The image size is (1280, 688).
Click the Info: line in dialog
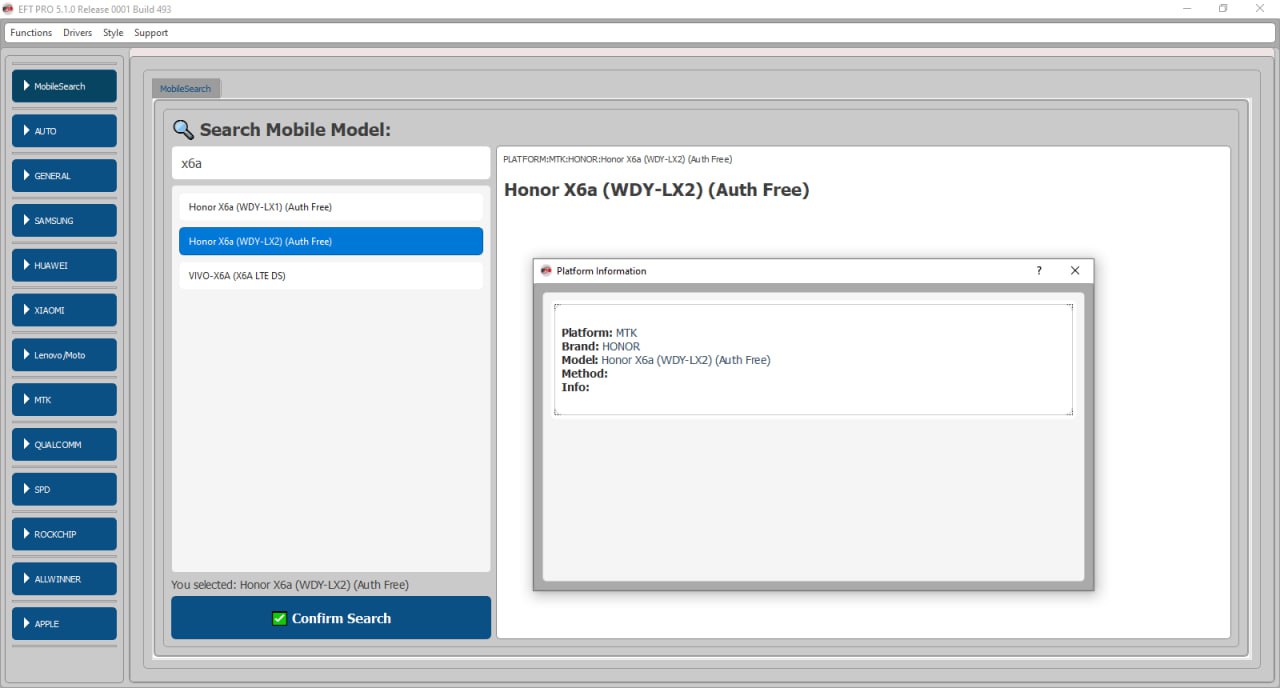pyautogui.click(x=576, y=387)
